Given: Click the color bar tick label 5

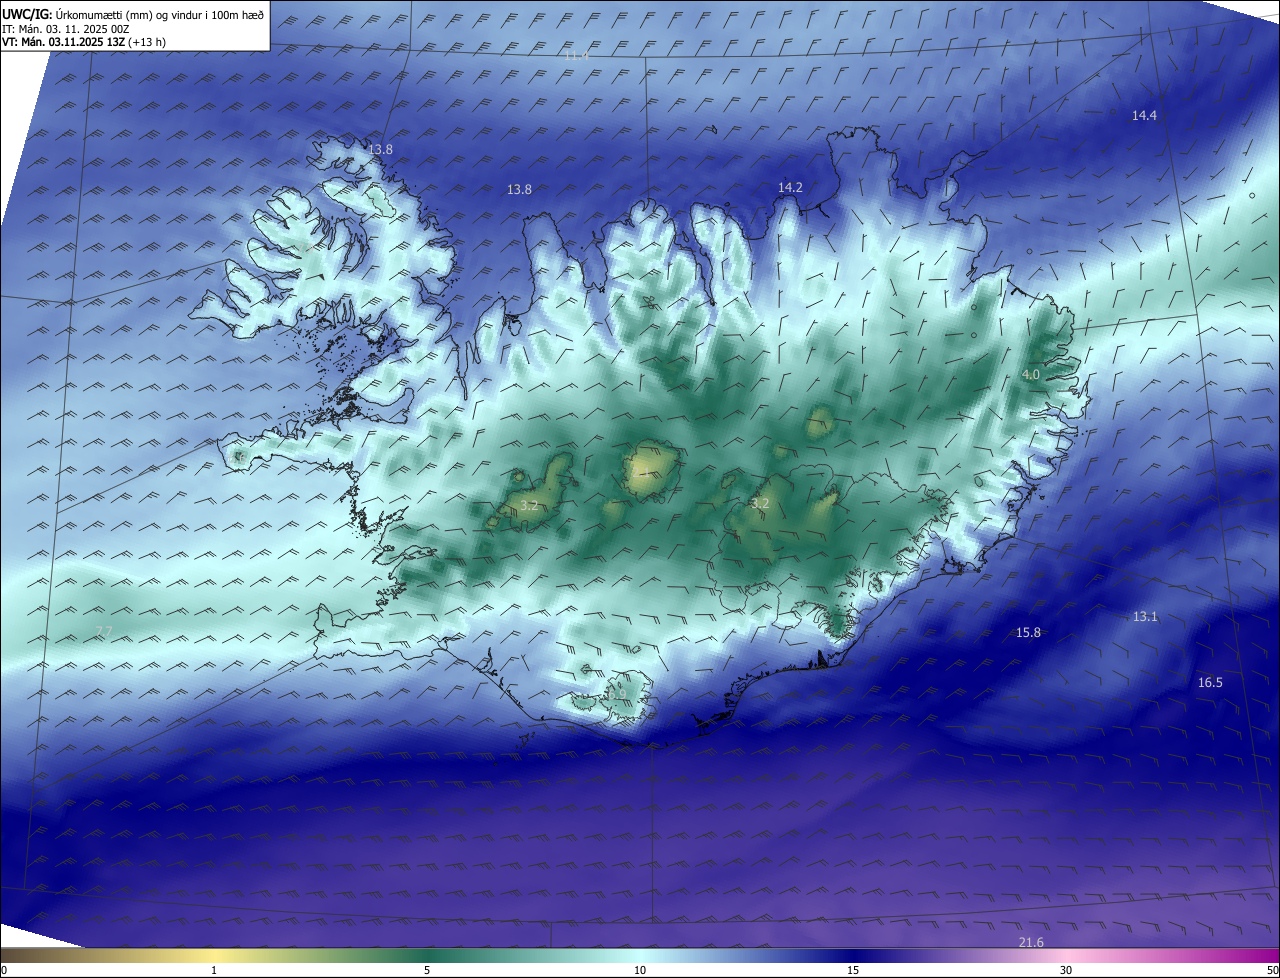Looking at the screenshot, I should point(427,971).
